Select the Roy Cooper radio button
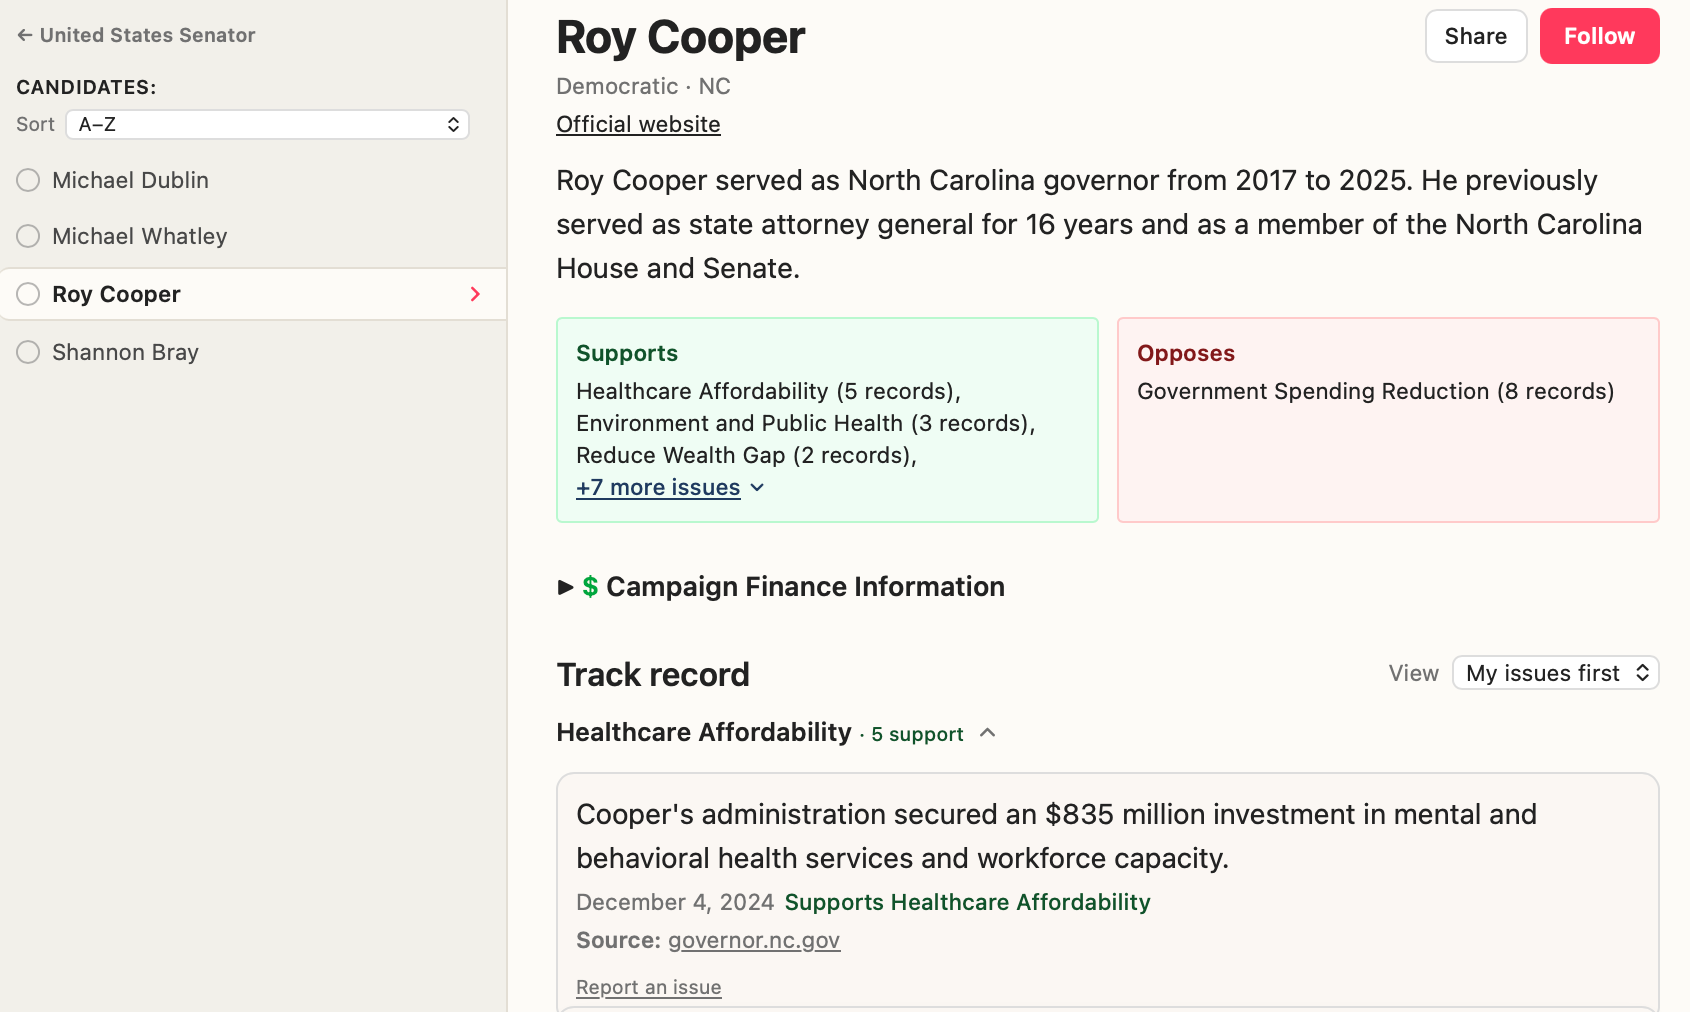The height and width of the screenshot is (1012, 1690). 28,294
